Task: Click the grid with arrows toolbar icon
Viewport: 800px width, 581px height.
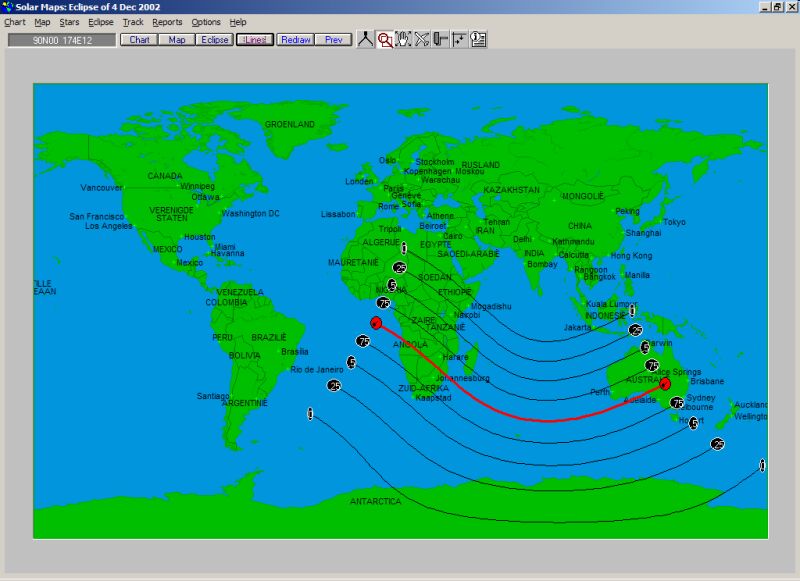Action: [x=459, y=40]
